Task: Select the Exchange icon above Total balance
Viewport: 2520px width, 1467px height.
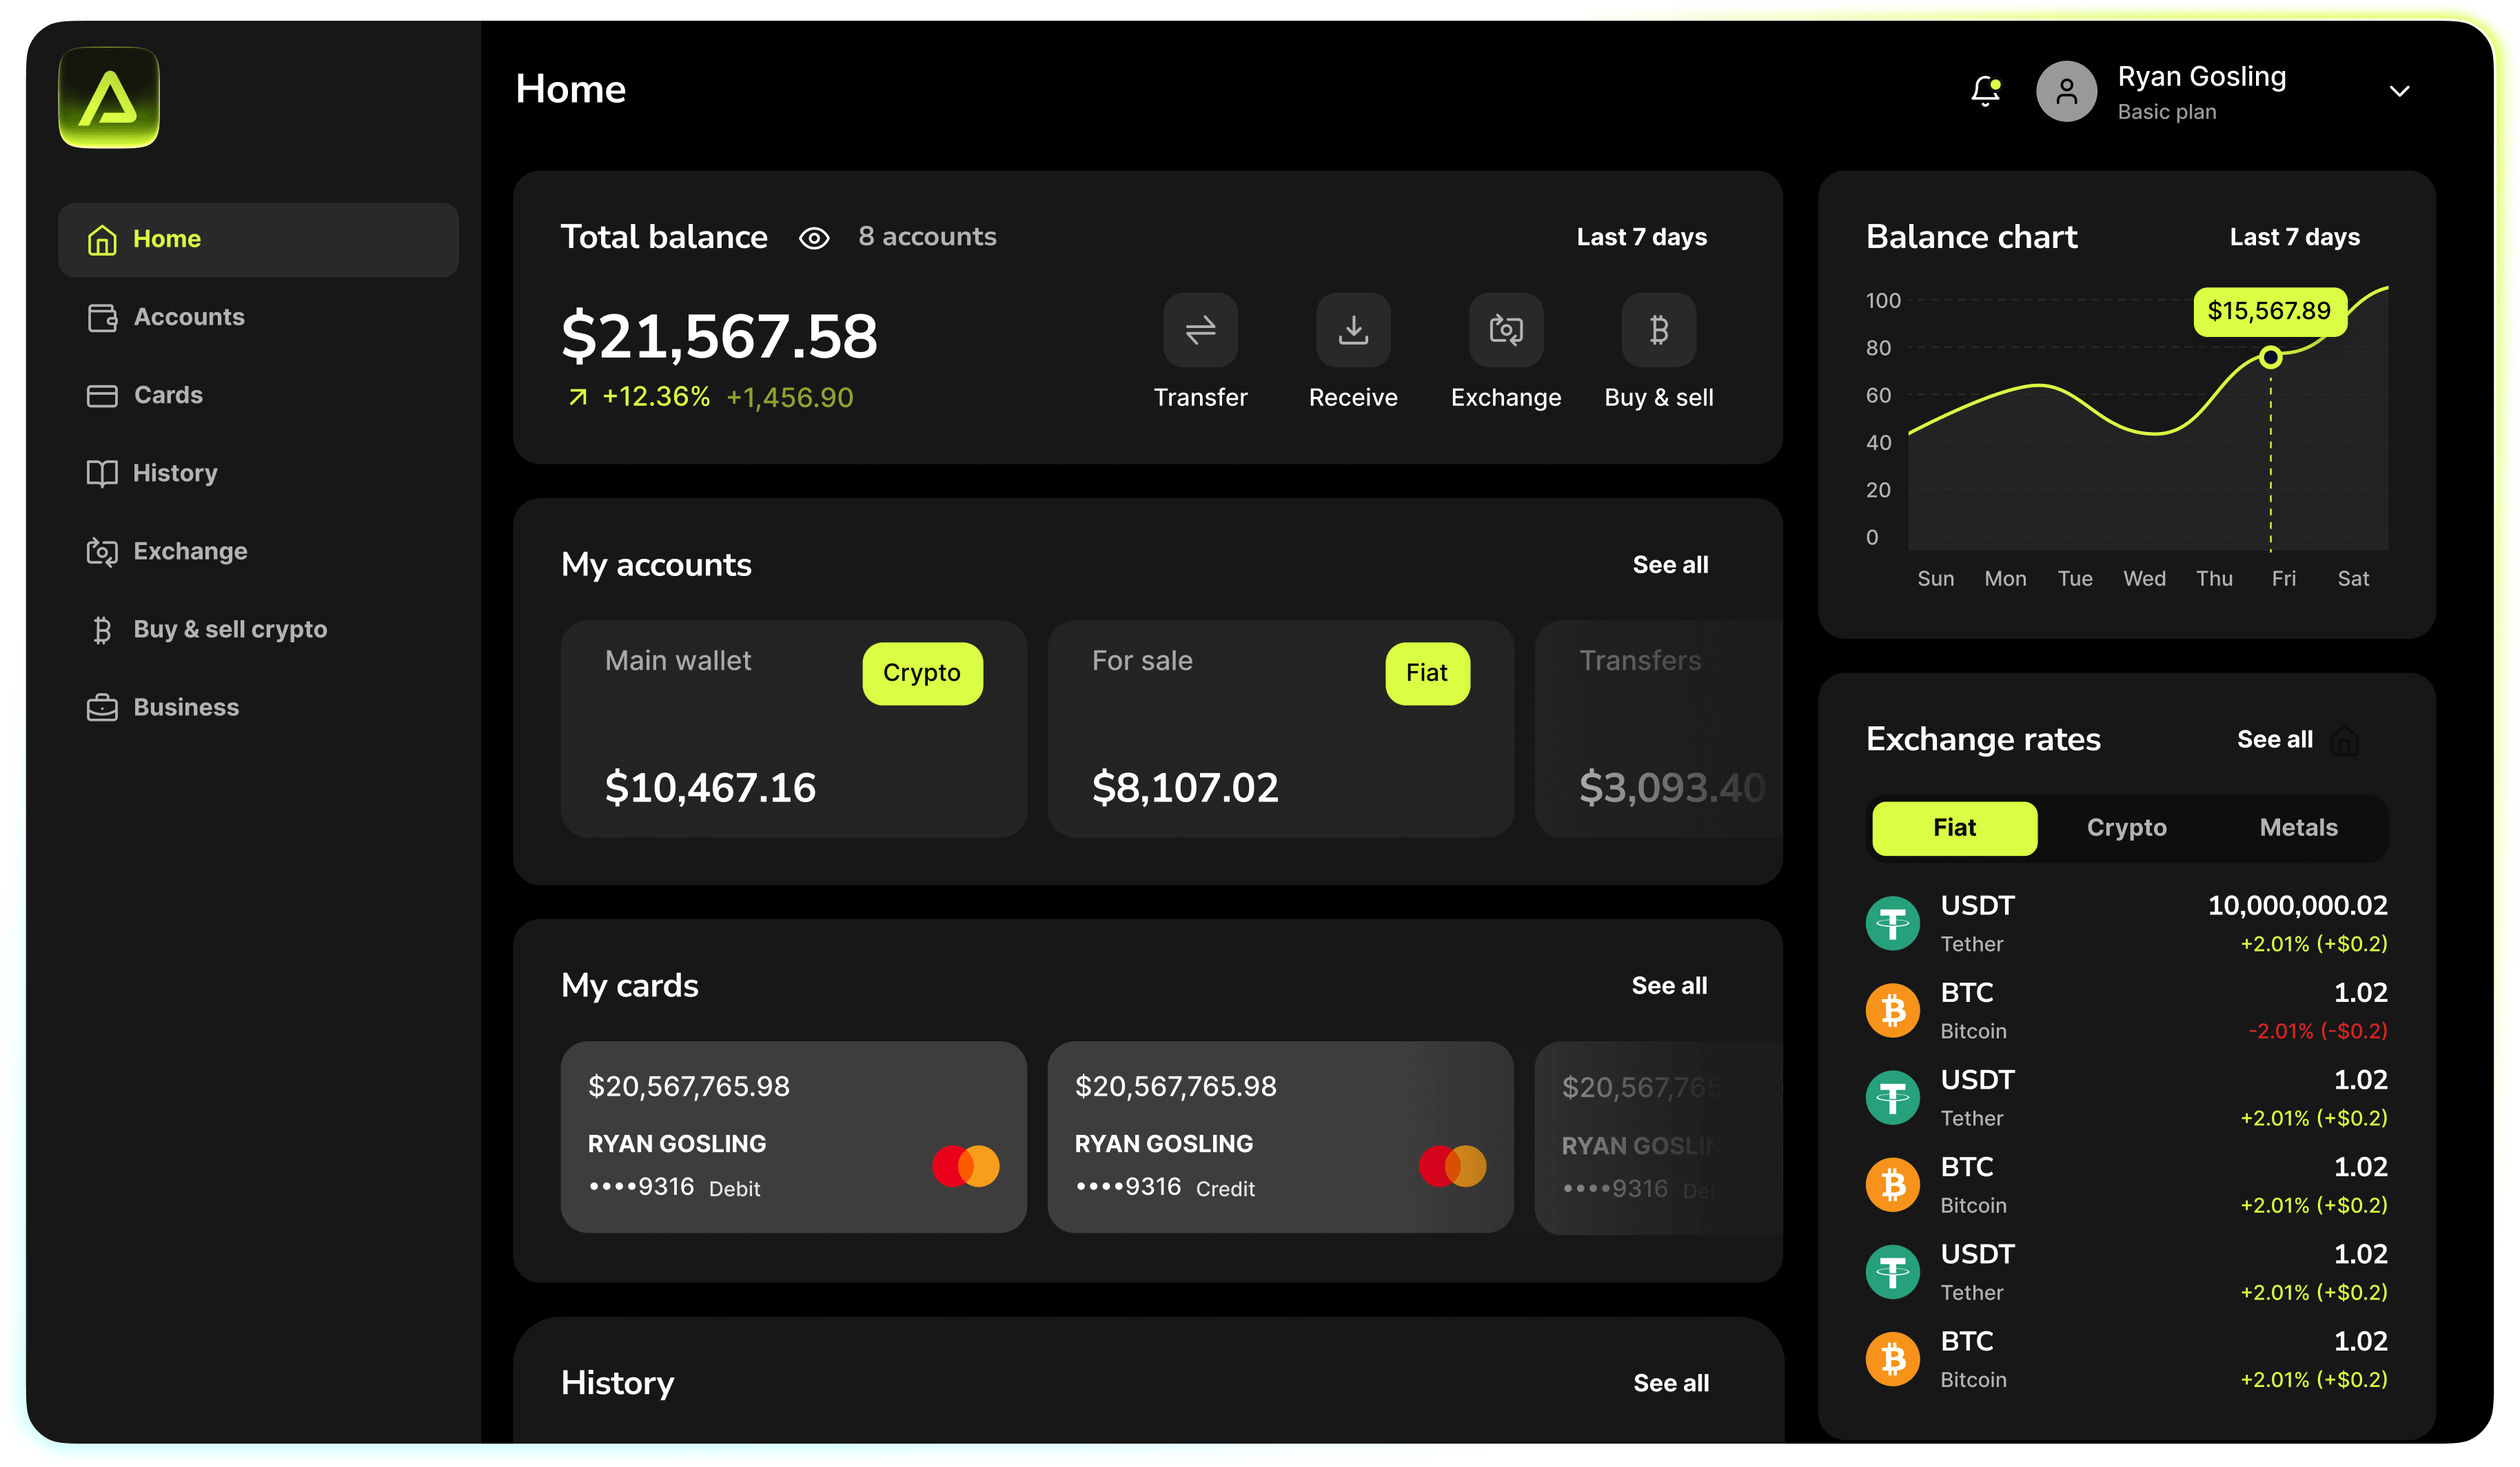Action: (x=1505, y=330)
